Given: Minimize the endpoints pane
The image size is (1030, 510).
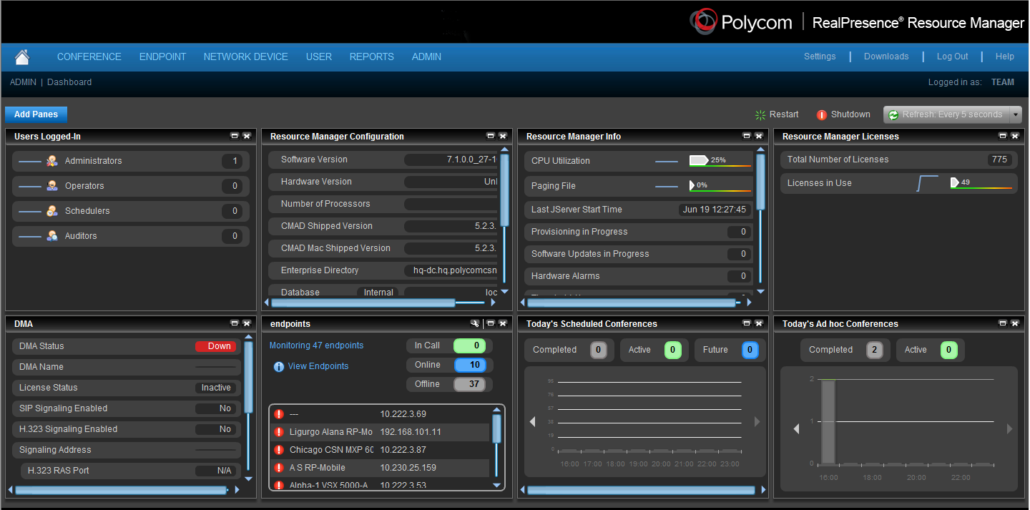Looking at the screenshot, I should point(490,323).
